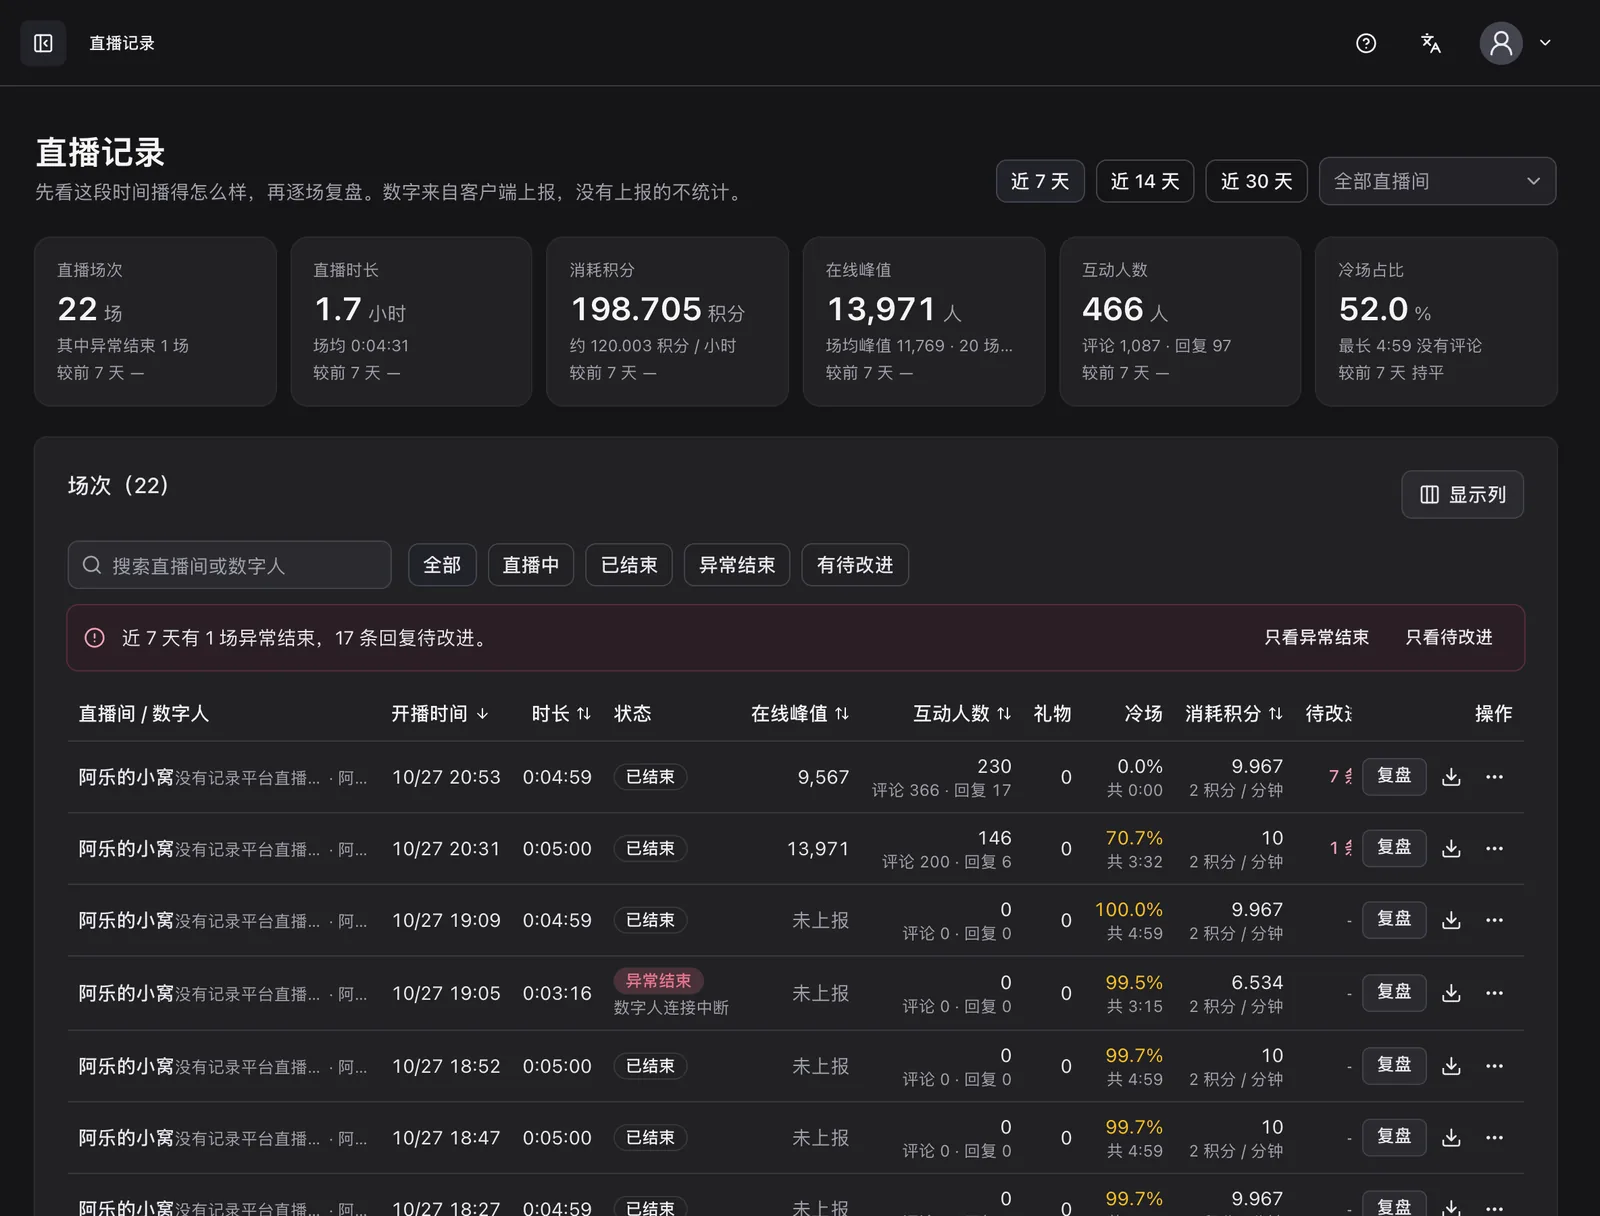The width and height of the screenshot is (1600, 1216).
Task: Open the 全部直播间 room dropdown
Action: coord(1437,181)
